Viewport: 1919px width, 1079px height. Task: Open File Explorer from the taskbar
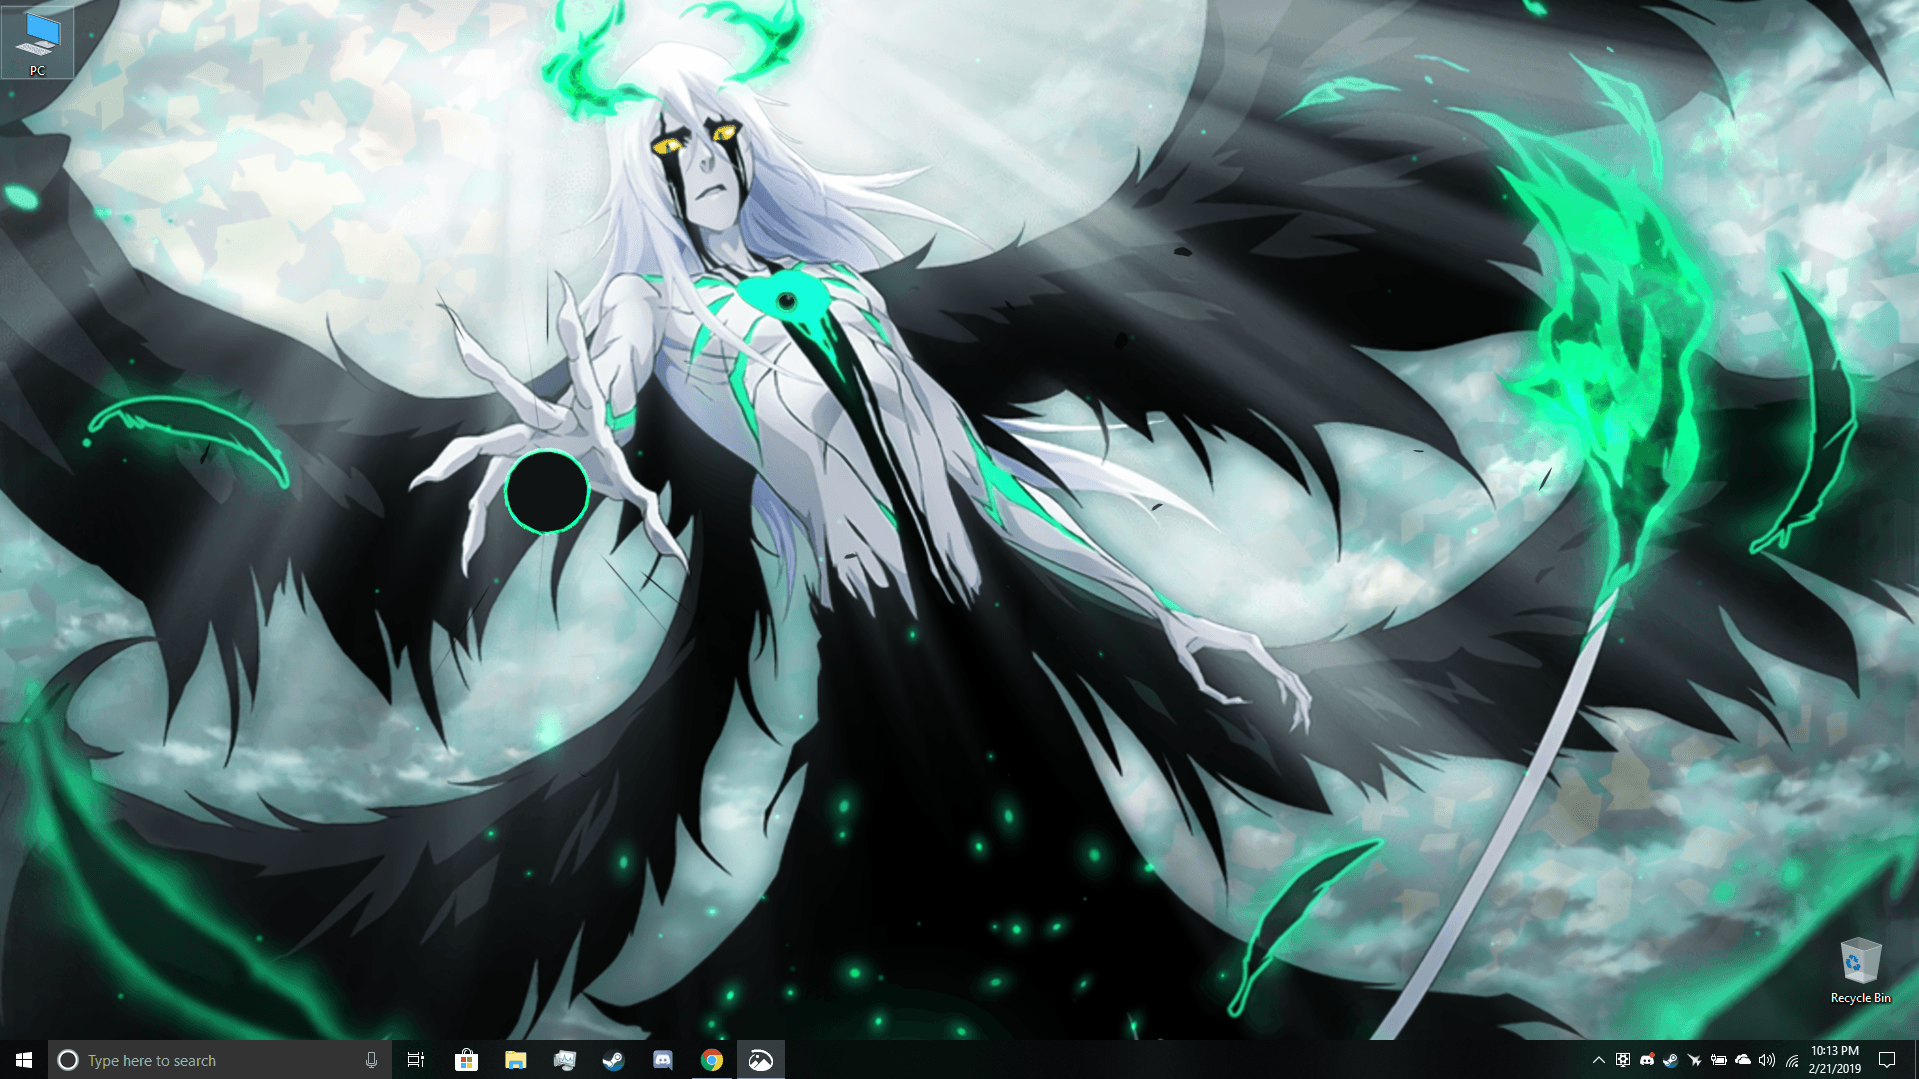(515, 1060)
